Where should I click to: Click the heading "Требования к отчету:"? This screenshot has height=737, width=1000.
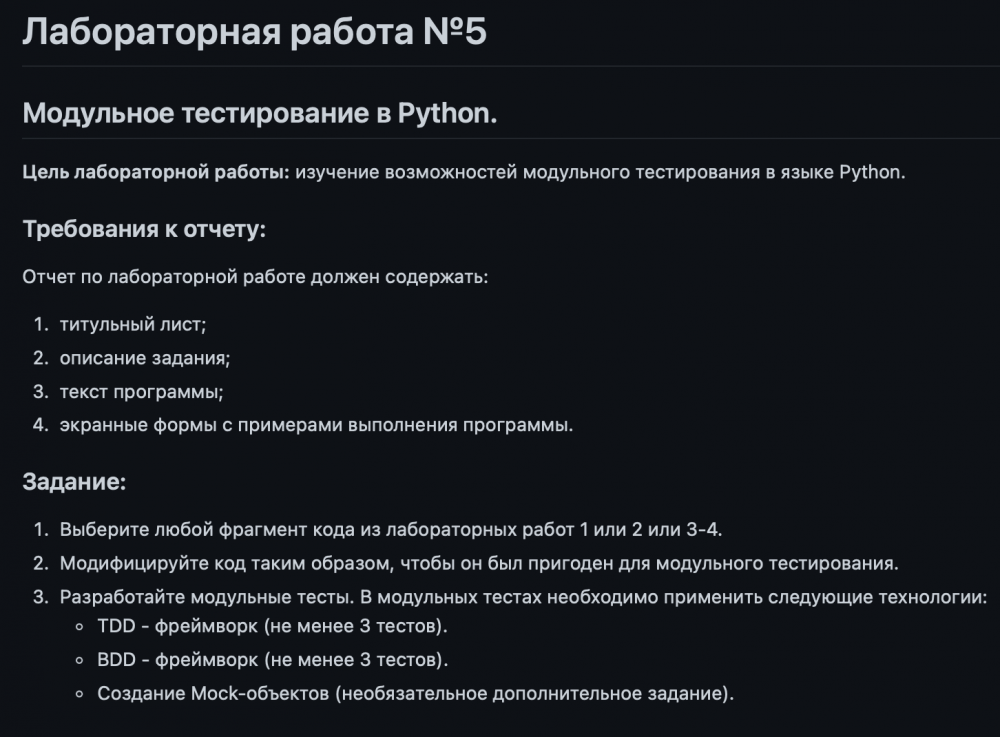click(144, 229)
